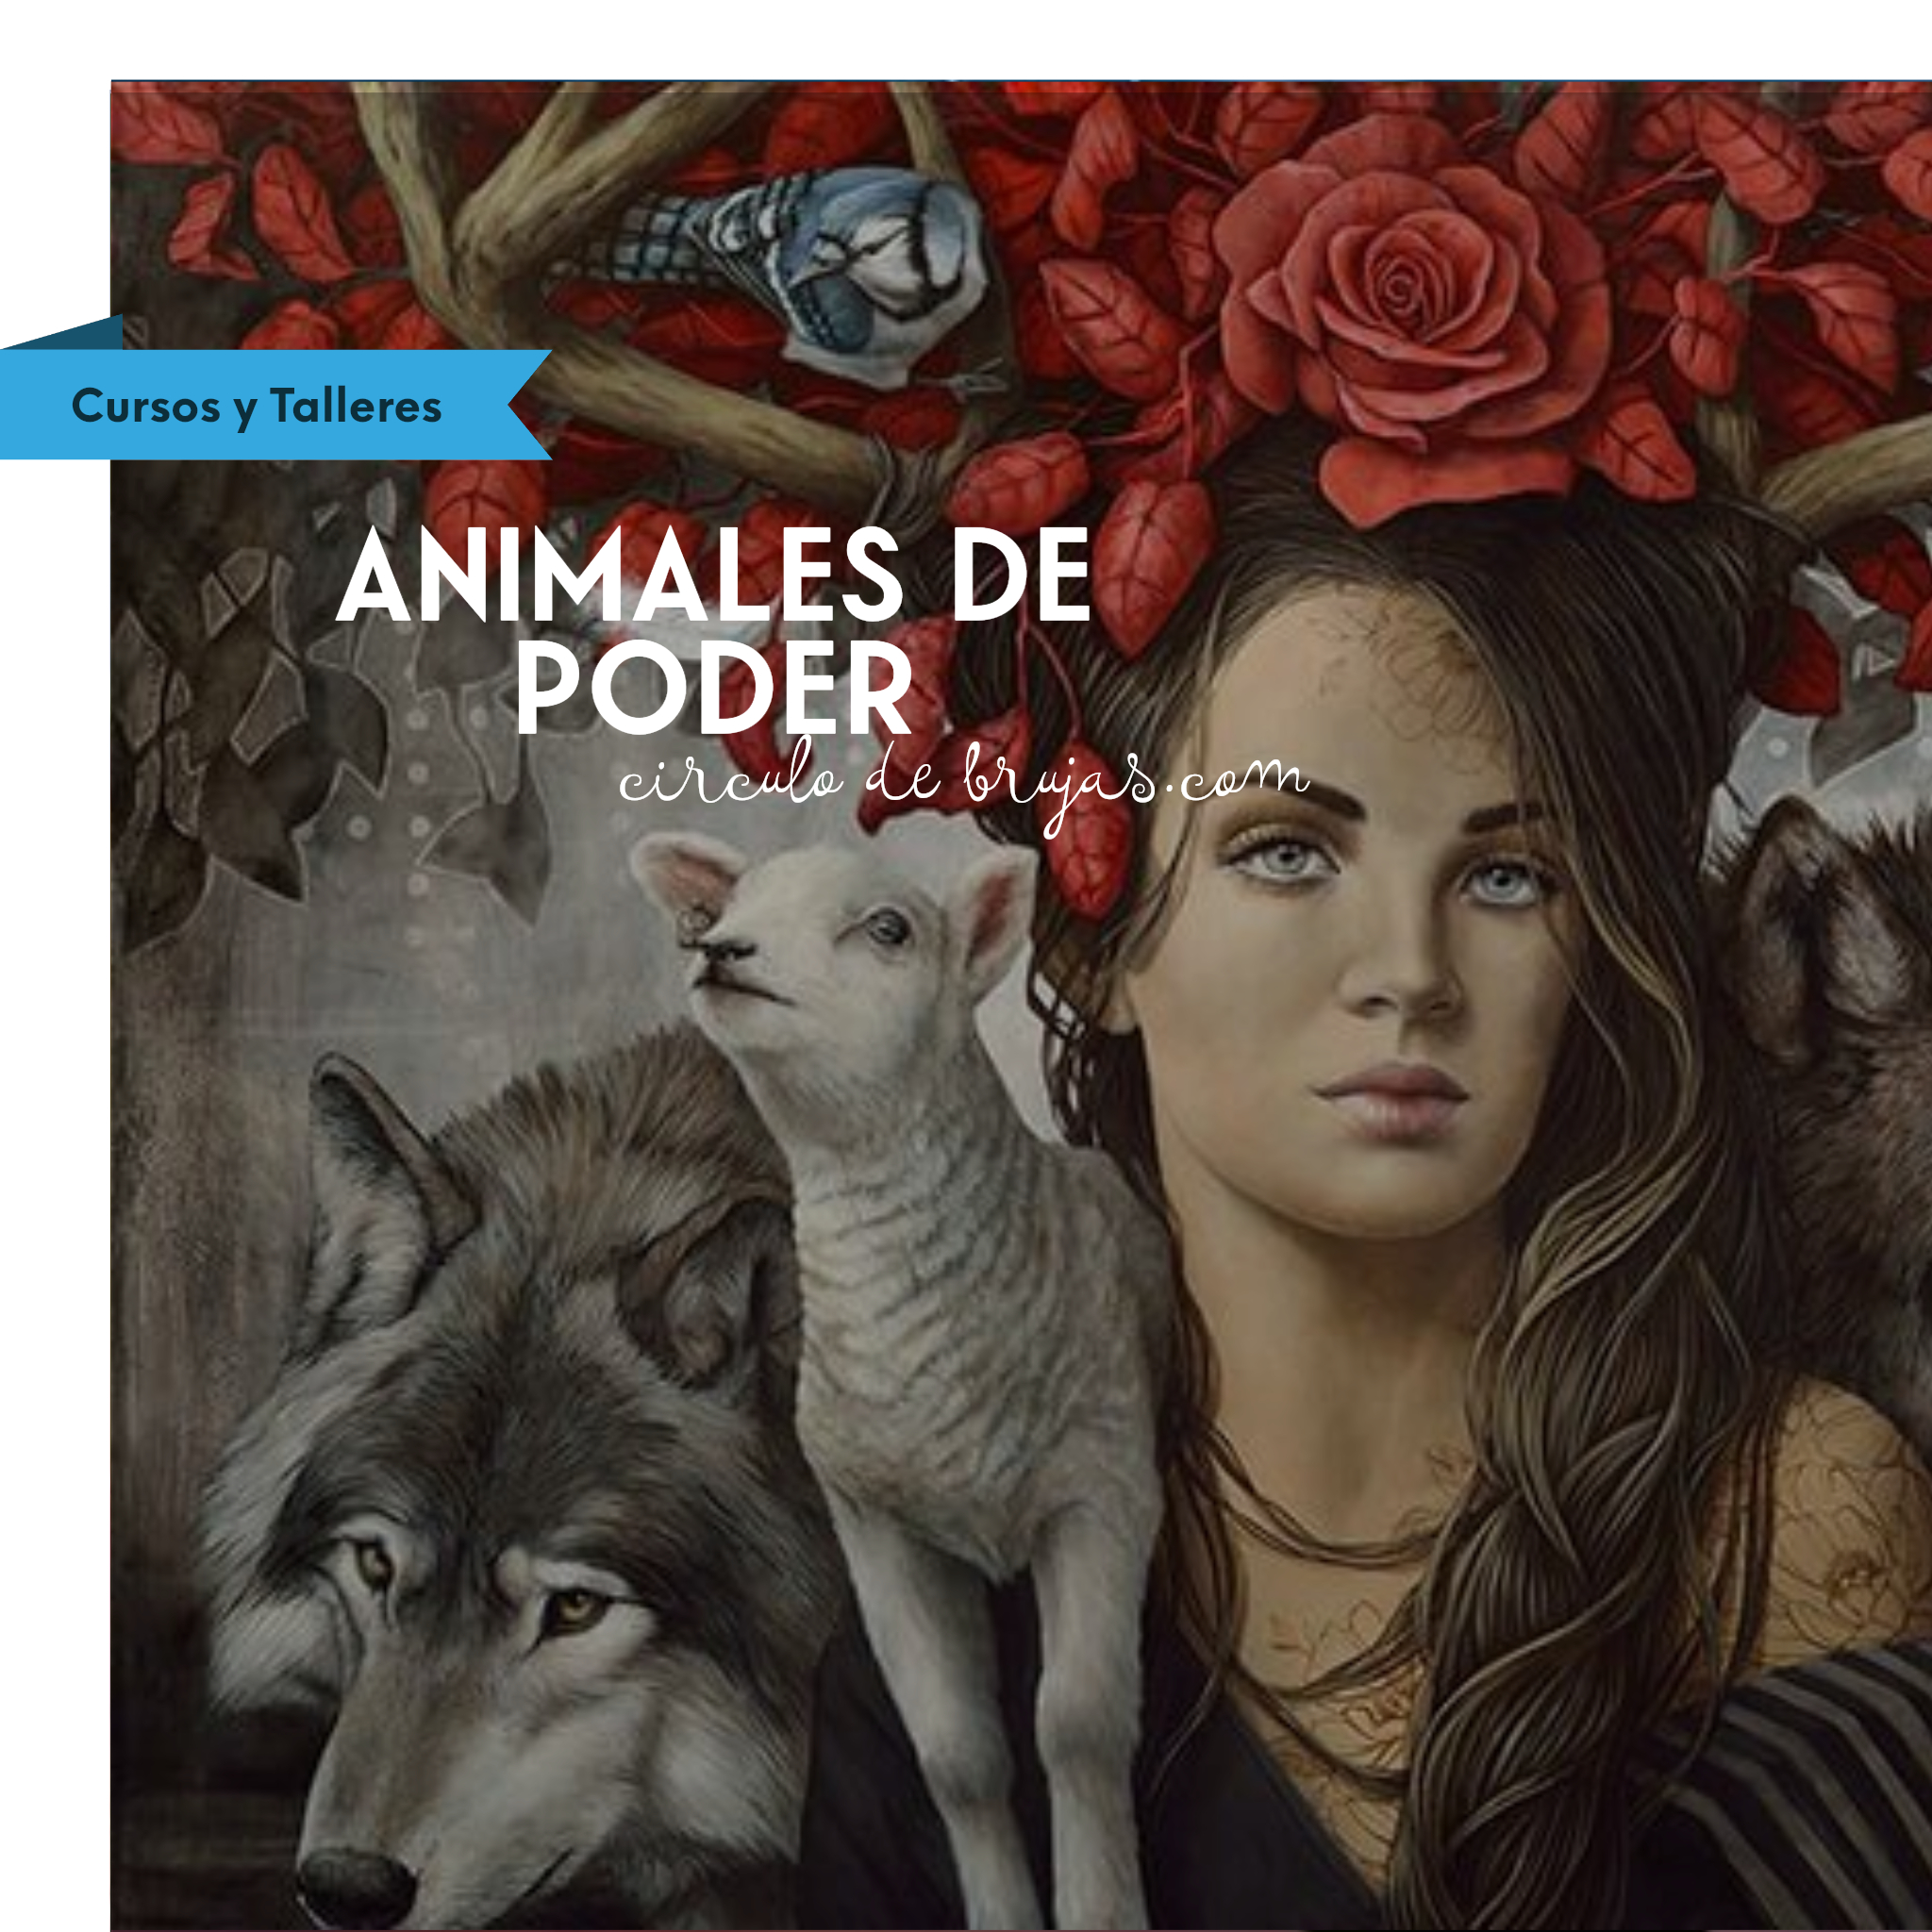Select the word PODER in the heading

(x=713, y=687)
